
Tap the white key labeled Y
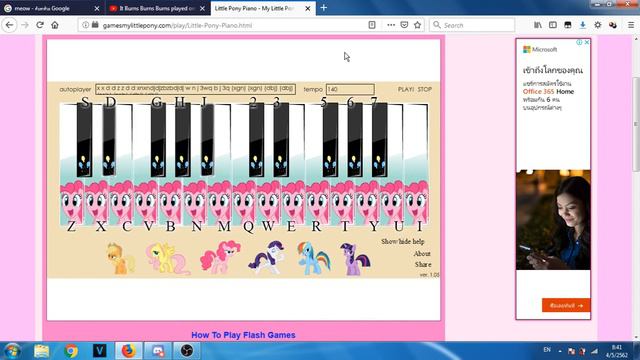tap(367, 202)
